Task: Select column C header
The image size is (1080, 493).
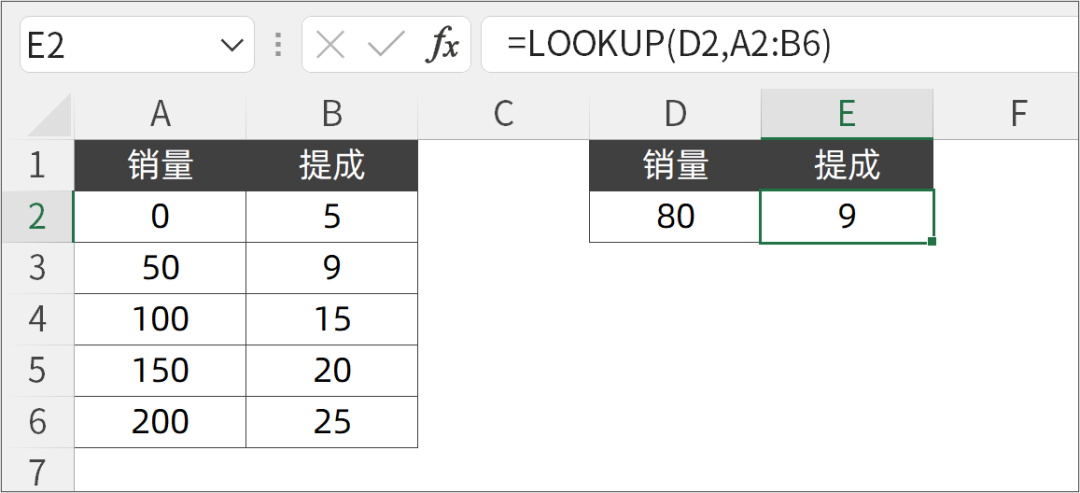Action: [503, 114]
